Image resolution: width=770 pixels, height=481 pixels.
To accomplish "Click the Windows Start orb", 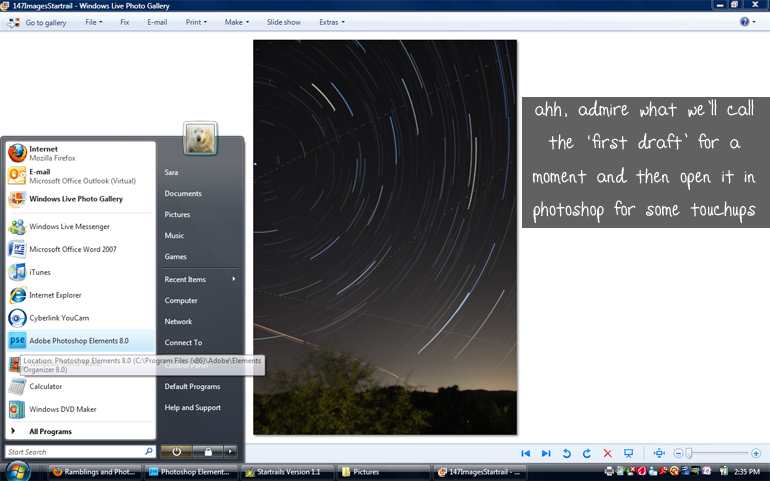I will point(18,471).
